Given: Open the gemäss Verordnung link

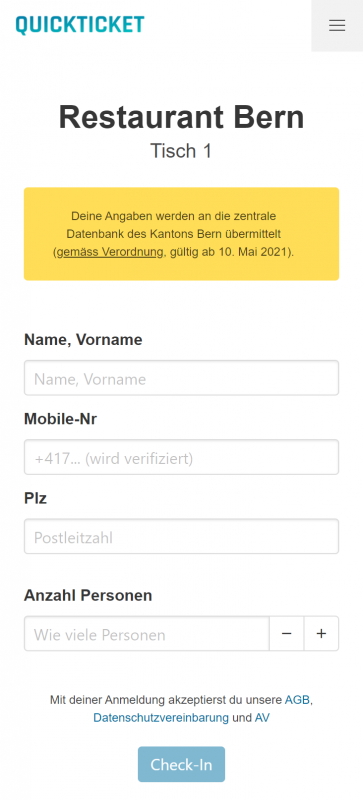Looking at the screenshot, I should tap(110, 252).
